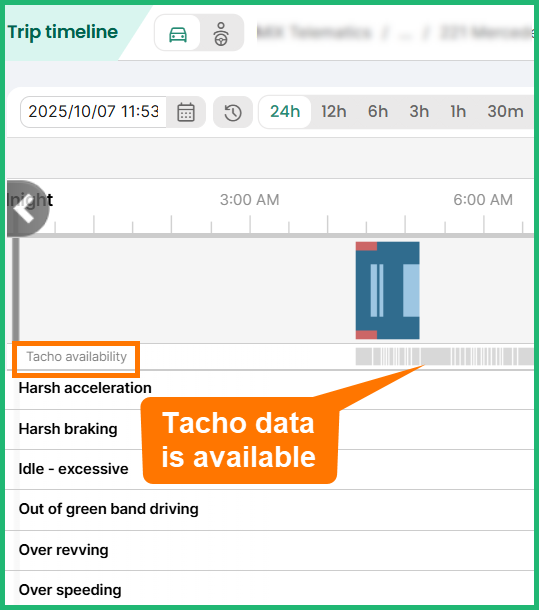Switch to driver view steering icon

(221, 33)
